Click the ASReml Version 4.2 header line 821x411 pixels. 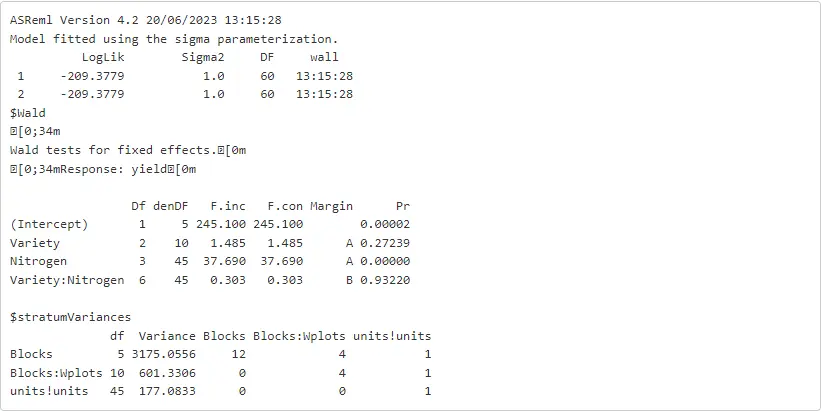click(x=146, y=20)
